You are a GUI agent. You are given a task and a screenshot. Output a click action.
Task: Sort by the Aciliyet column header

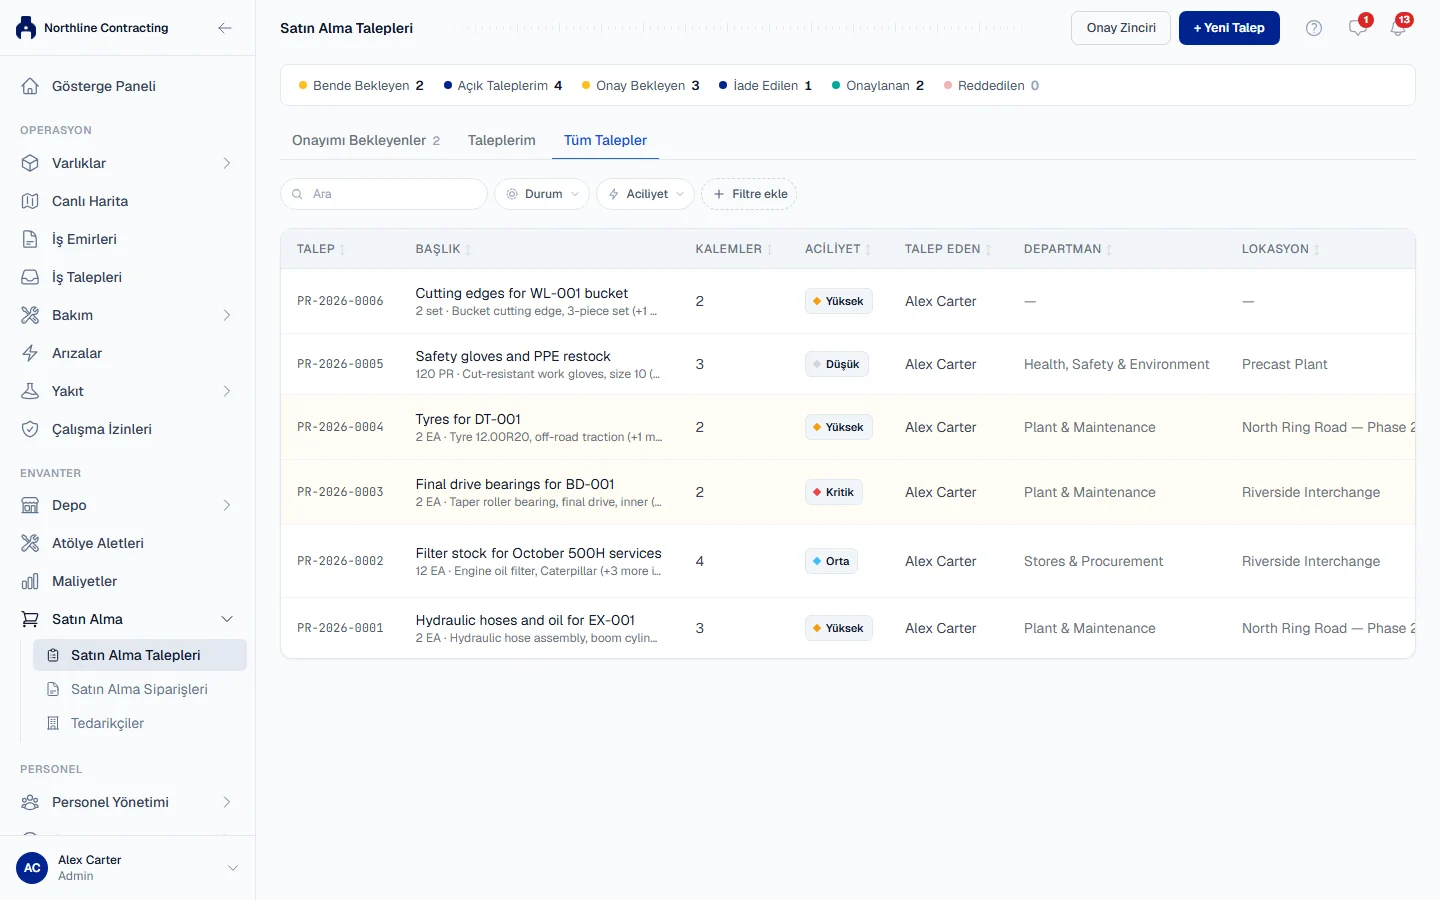pyautogui.click(x=838, y=249)
